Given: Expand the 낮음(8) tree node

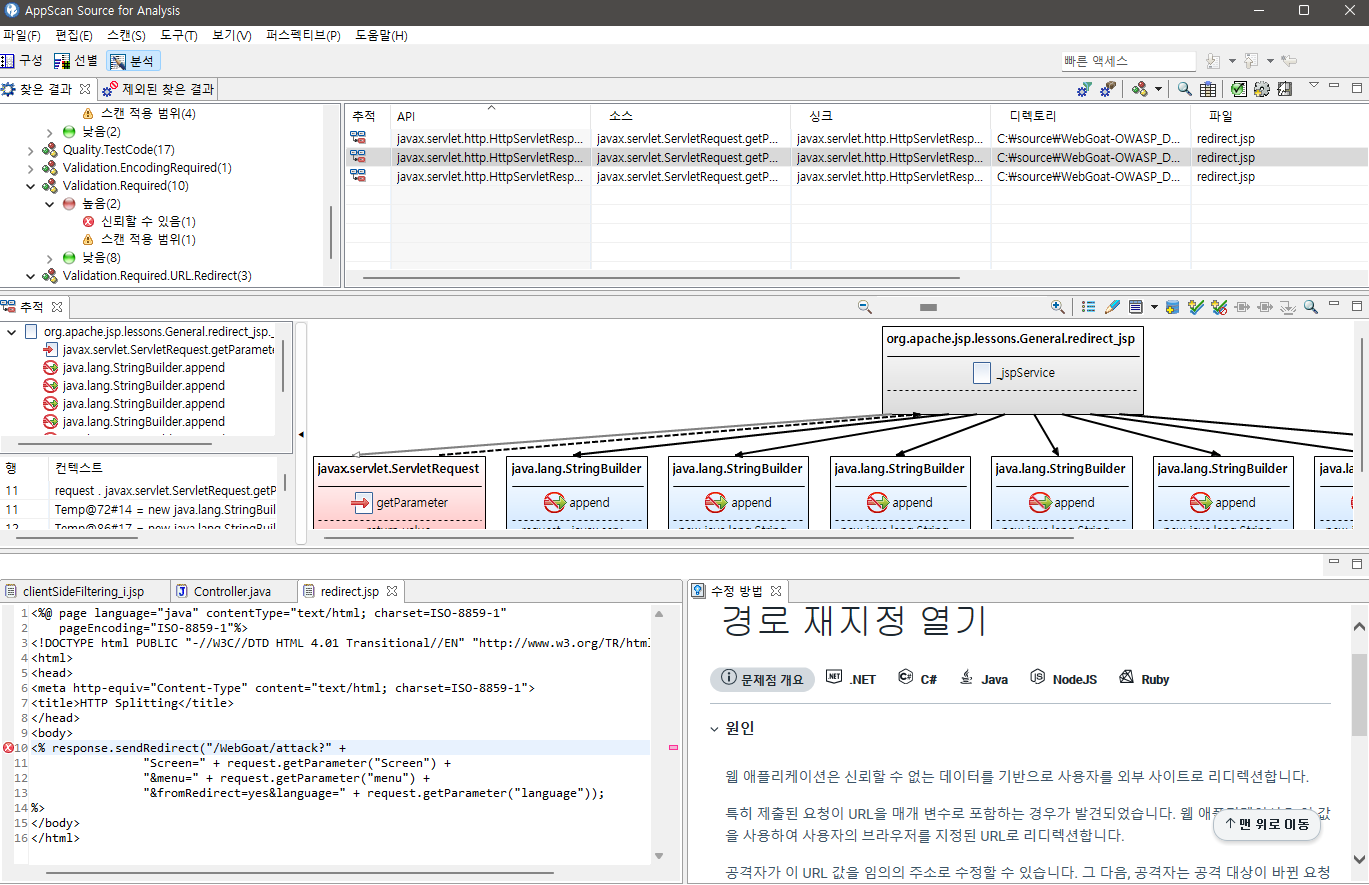Looking at the screenshot, I should point(50,258).
